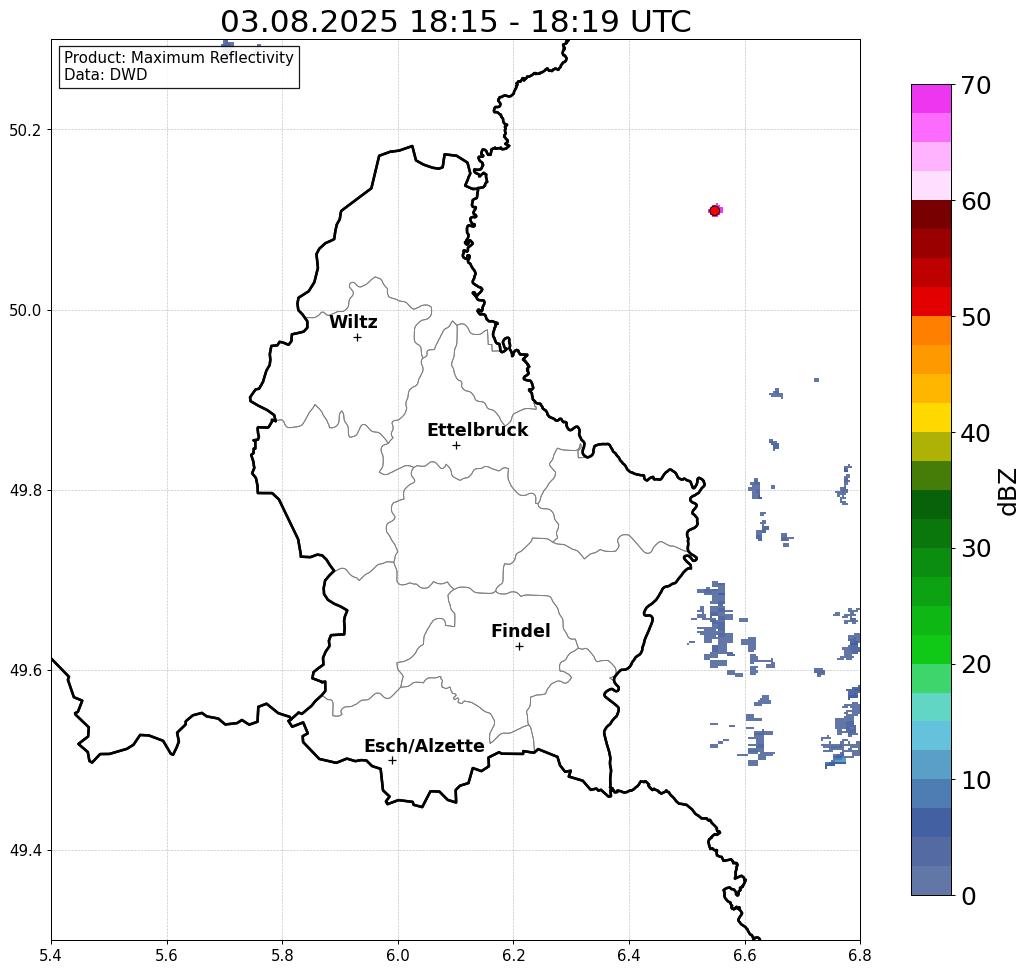Screen dimensions: 1029x973
Task: Click the cross marker under Findel
Action: [x=519, y=647]
